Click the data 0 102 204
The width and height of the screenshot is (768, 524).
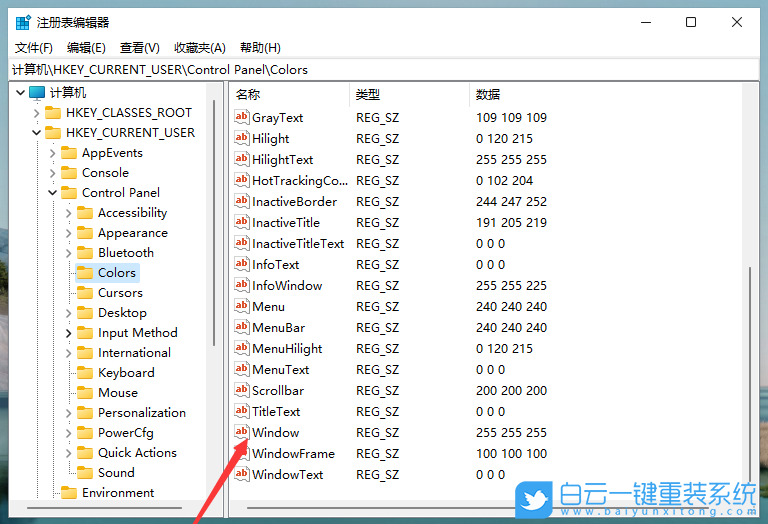click(504, 180)
